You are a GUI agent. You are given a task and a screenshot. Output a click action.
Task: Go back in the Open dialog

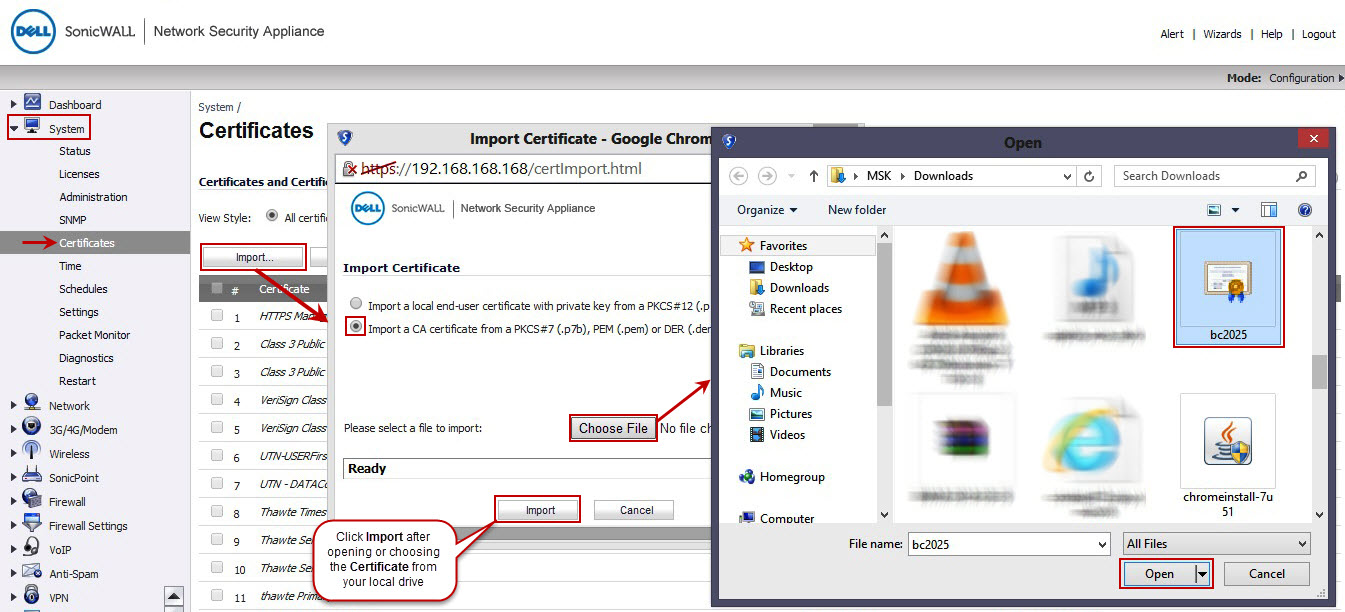tap(739, 176)
